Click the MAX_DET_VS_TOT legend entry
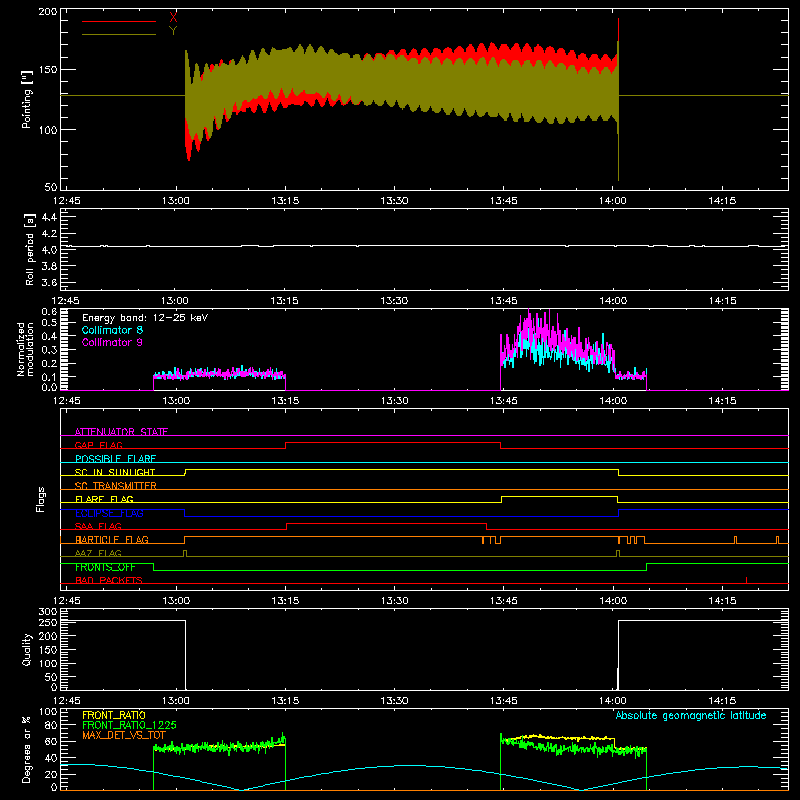Viewport: 800px width, 800px height. (123, 735)
